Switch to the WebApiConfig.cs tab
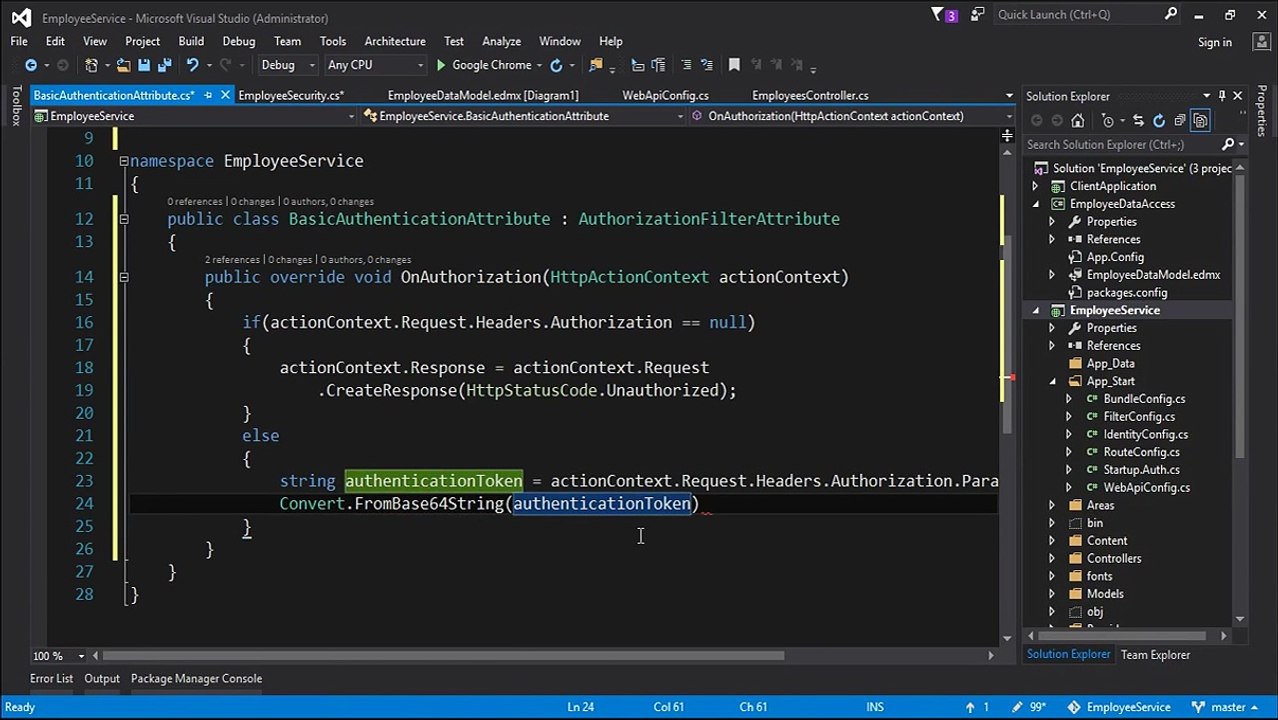This screenshot has width=1278, height=720. pos(665,96)
